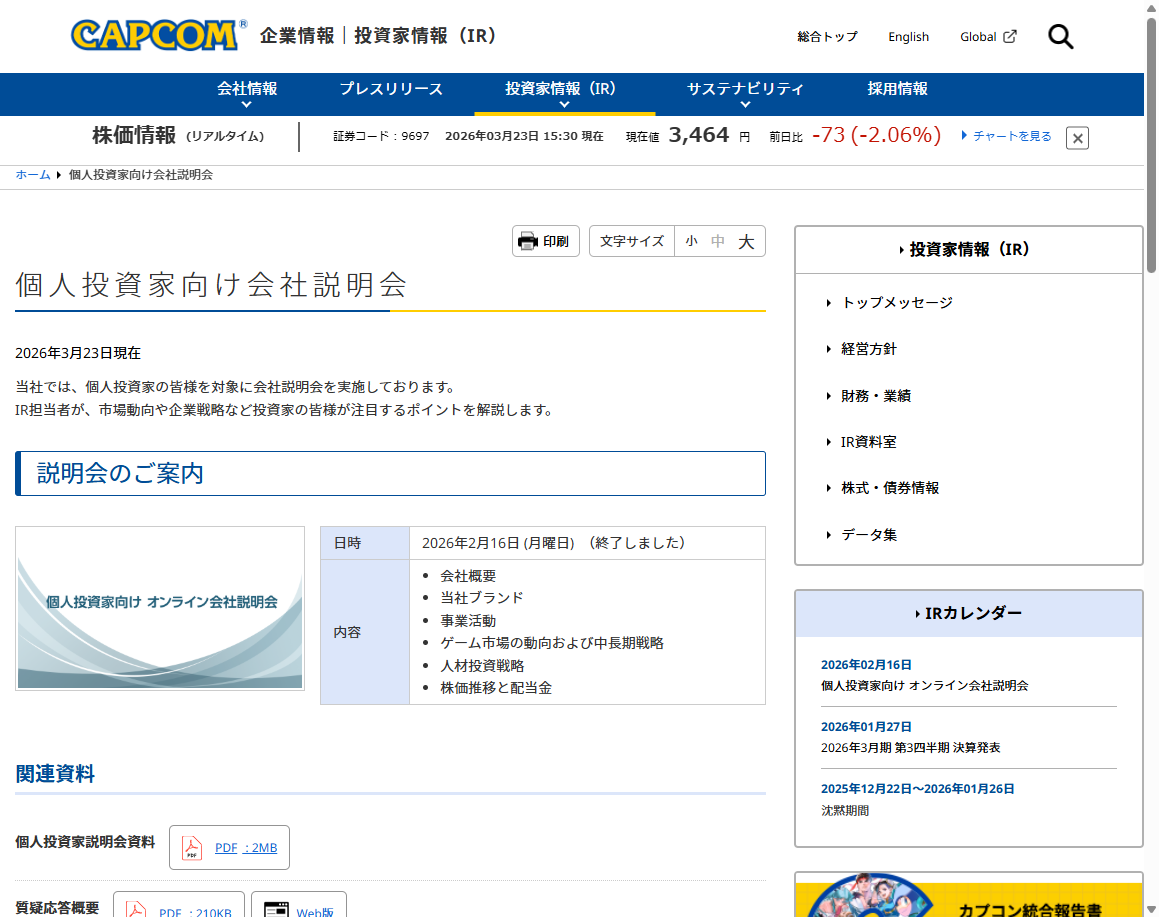Open the PDF icon for 個人投資家説明会資料
The image size is (1159, 917).
[x=189, y=847]
